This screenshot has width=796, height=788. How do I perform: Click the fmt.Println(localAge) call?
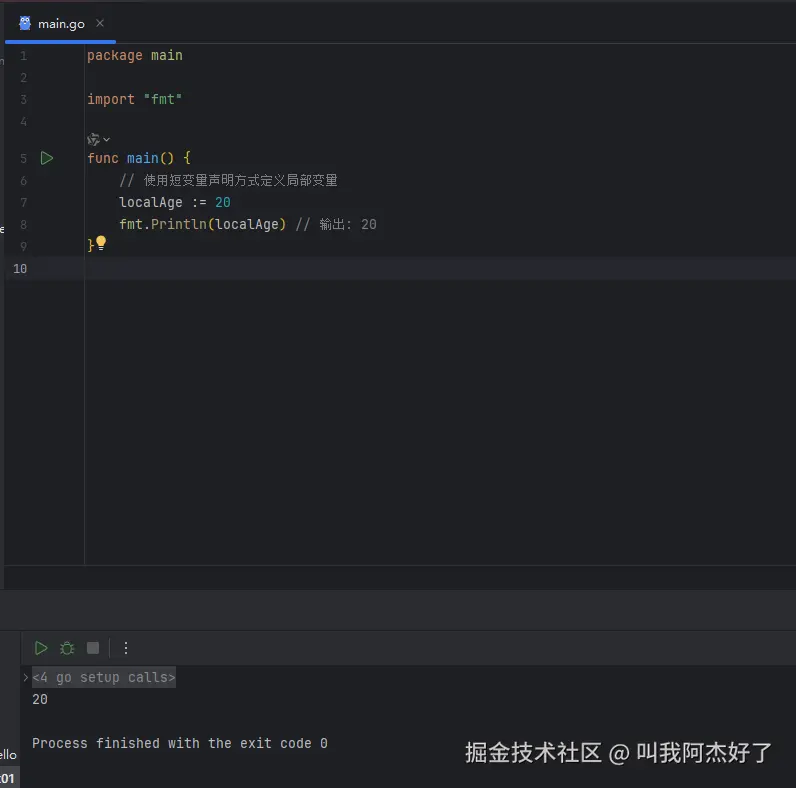click(x=203, y=224)
